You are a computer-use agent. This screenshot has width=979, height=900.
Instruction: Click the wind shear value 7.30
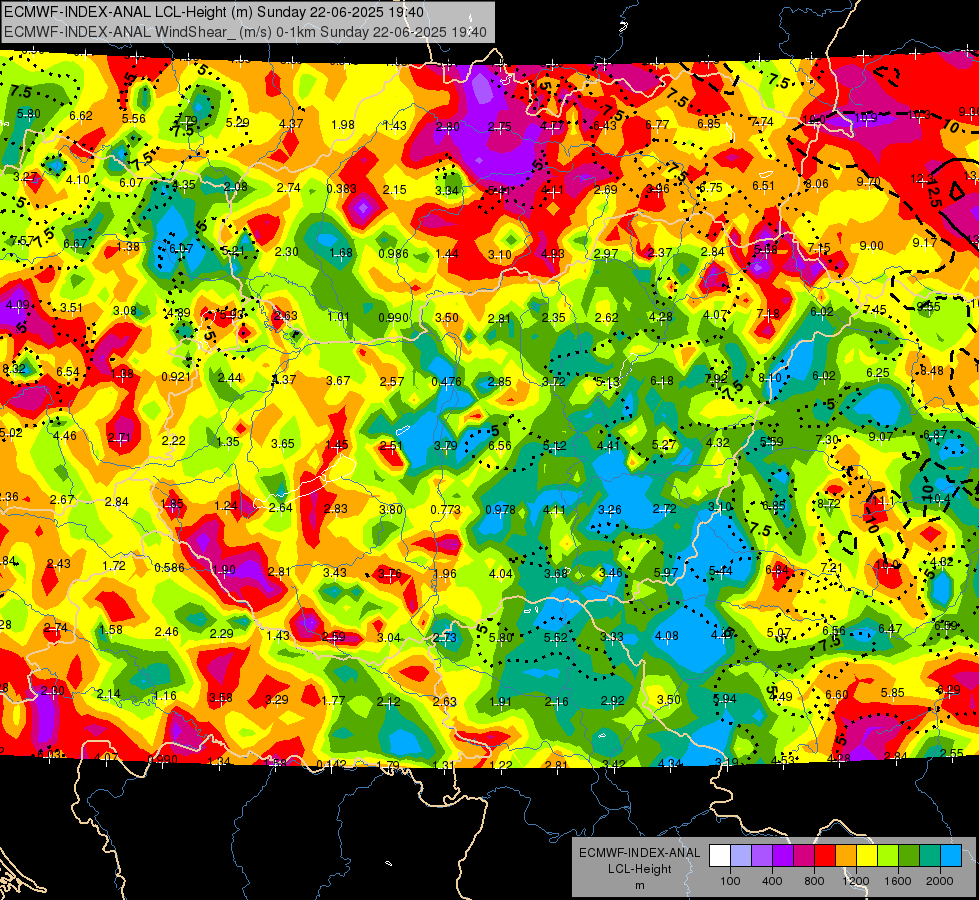827,440
